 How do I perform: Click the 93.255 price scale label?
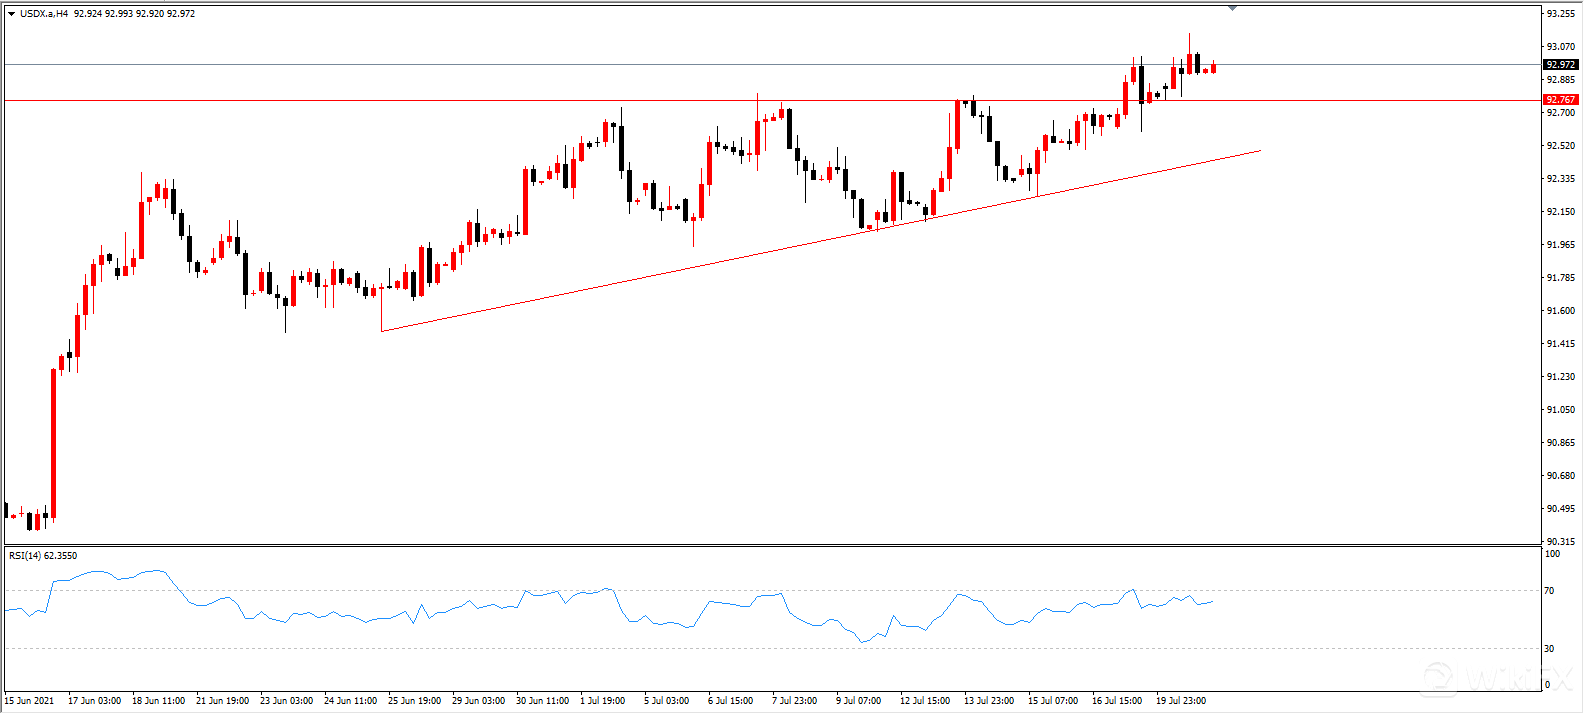(x=1560, y=14)
